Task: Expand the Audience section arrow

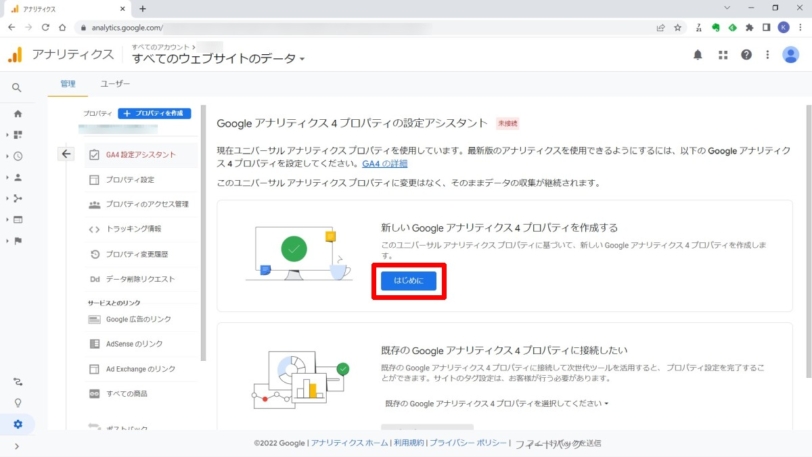Action: tap(7, 177)
